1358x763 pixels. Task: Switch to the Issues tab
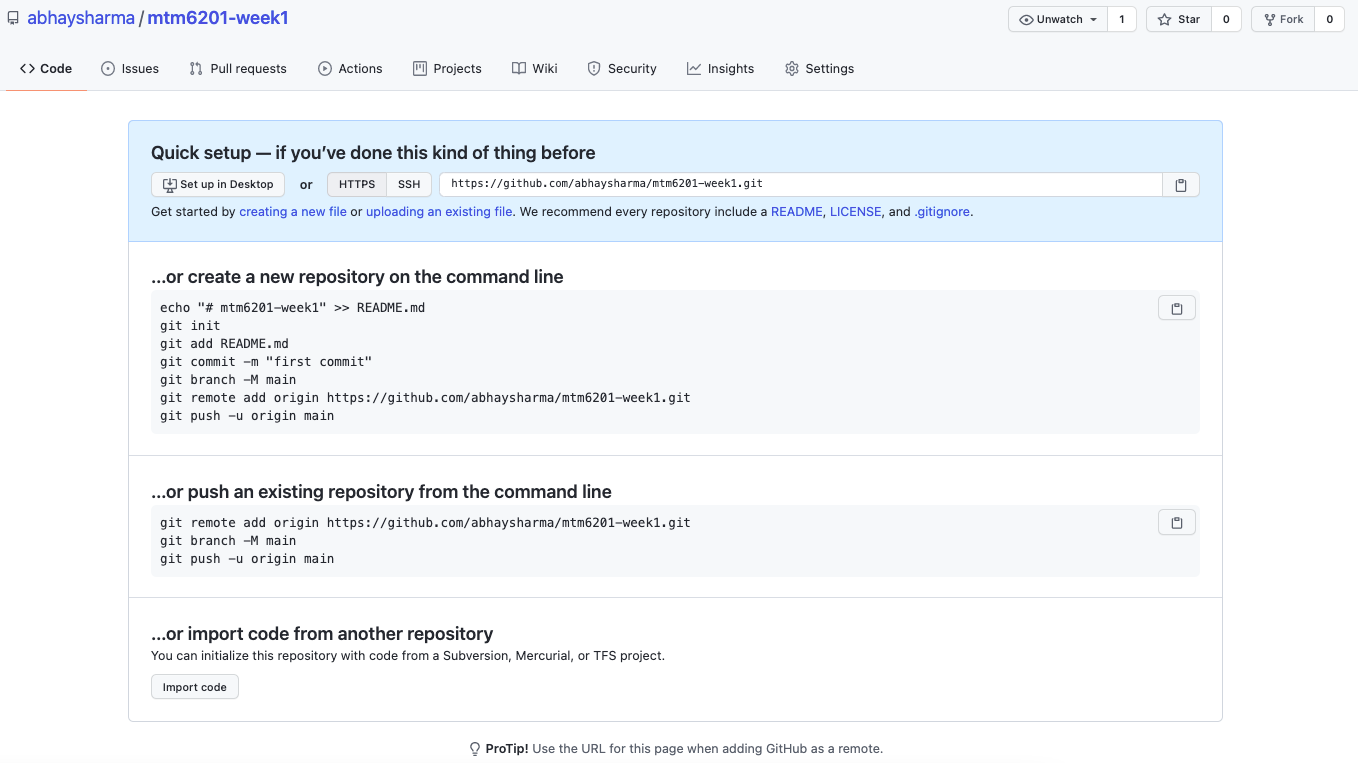coord(130,69)
